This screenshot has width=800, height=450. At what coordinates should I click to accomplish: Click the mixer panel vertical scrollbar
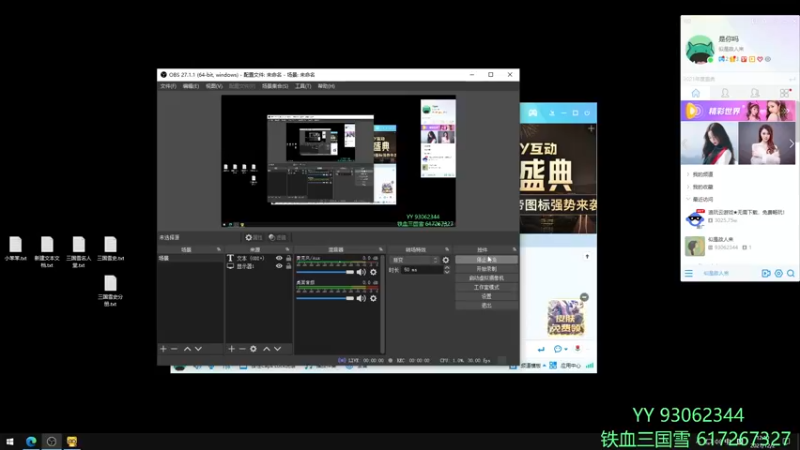(x=383, y=304)
